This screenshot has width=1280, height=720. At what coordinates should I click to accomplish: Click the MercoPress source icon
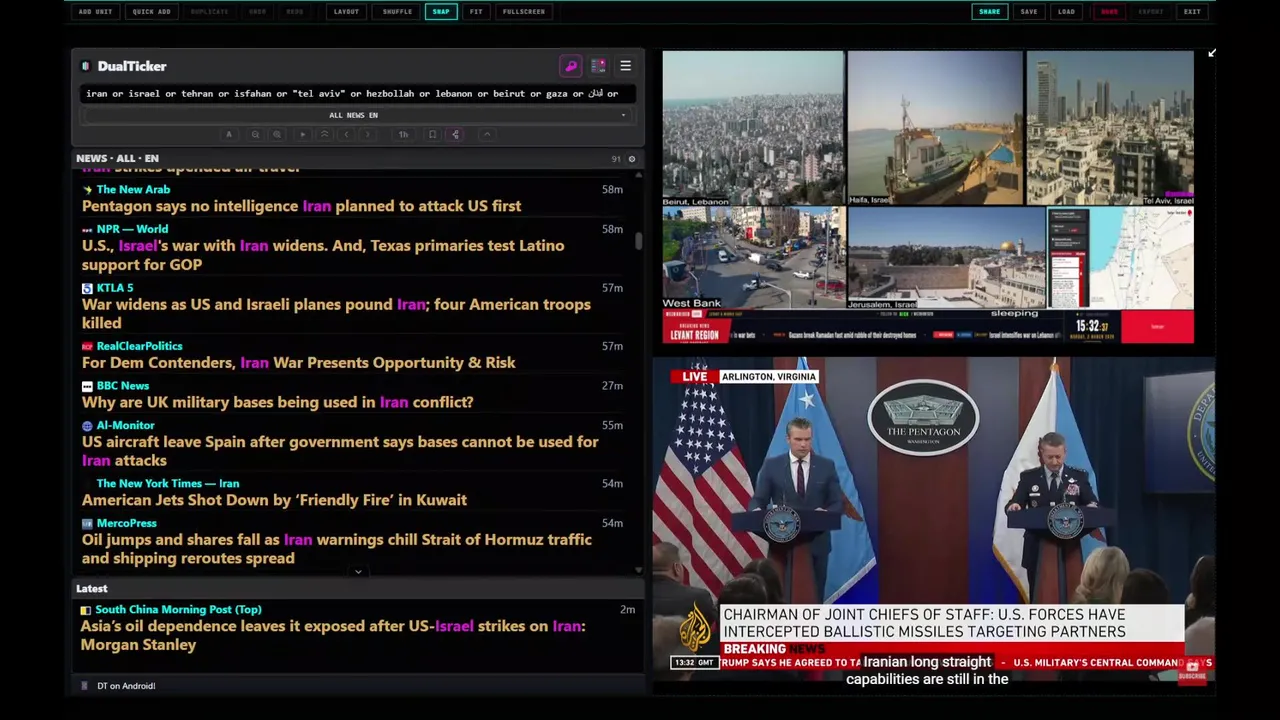pos(87,523)
